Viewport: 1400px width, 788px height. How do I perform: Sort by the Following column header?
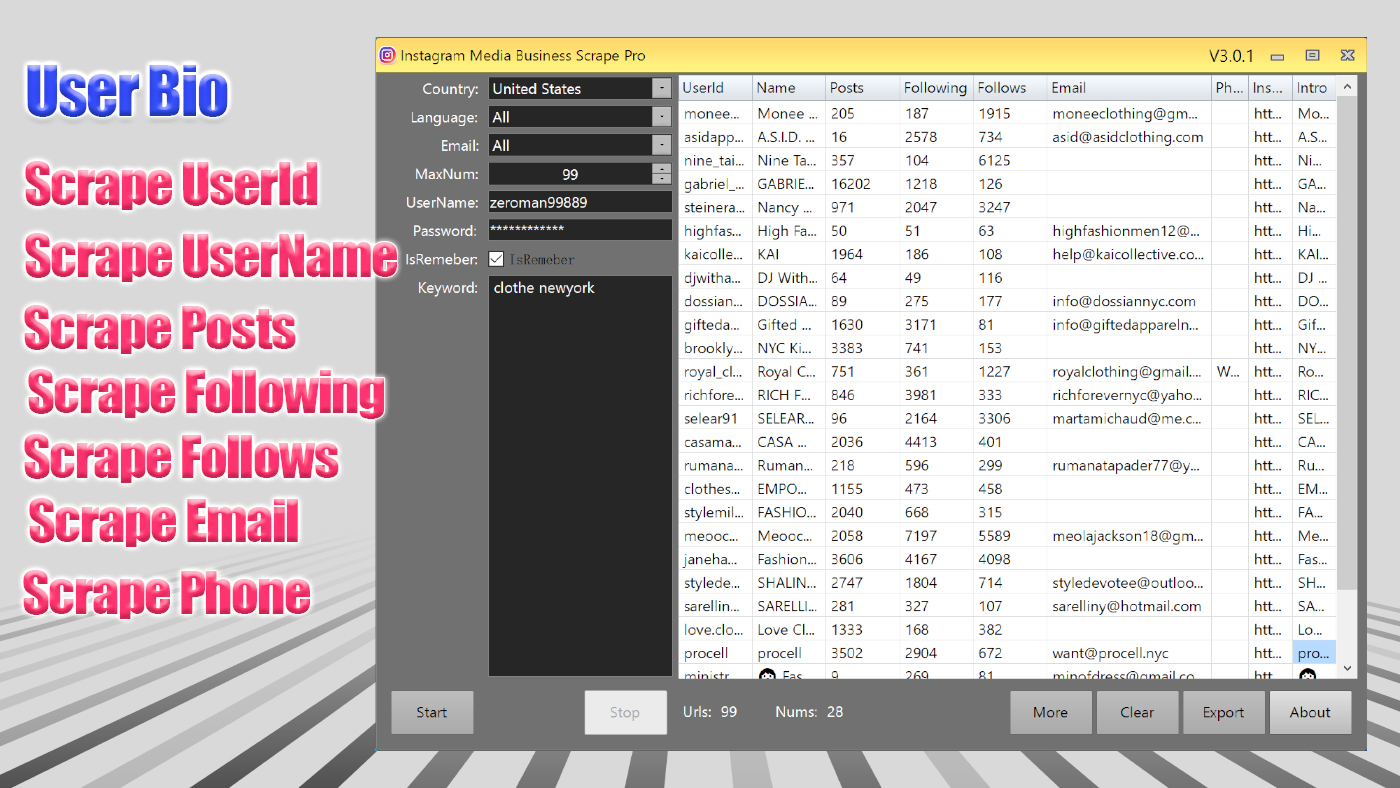point(936,88)
